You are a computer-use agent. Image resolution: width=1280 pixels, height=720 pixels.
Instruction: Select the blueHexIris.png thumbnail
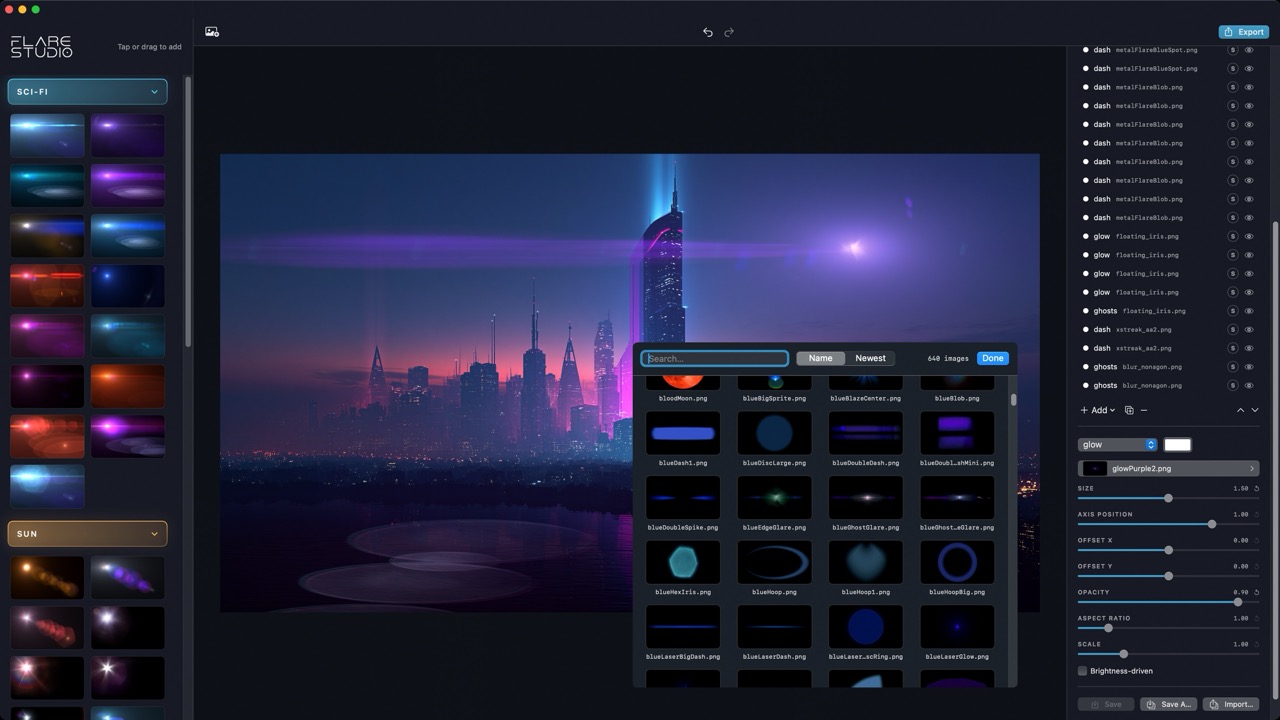pos(683,562)
